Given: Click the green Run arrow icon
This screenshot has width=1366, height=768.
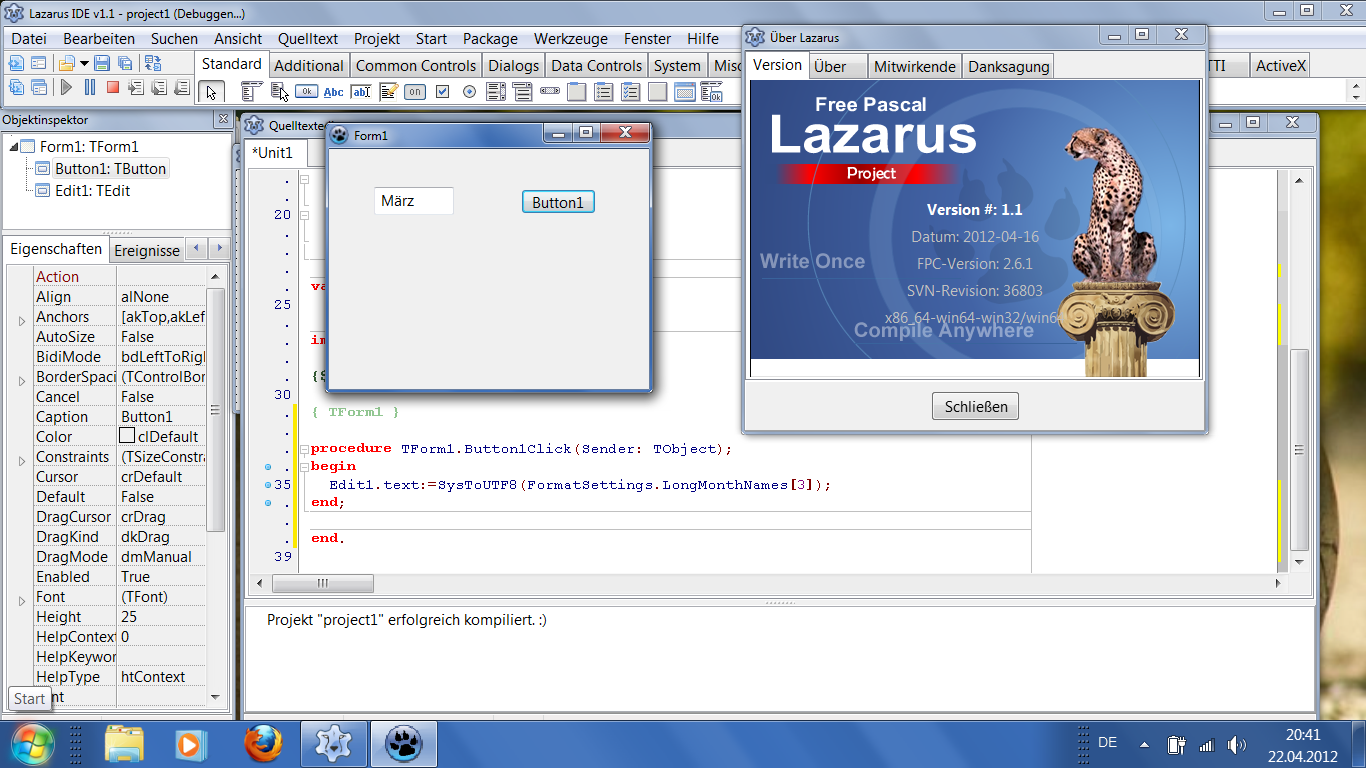Looking at the screenshot, I should (66, 87).
